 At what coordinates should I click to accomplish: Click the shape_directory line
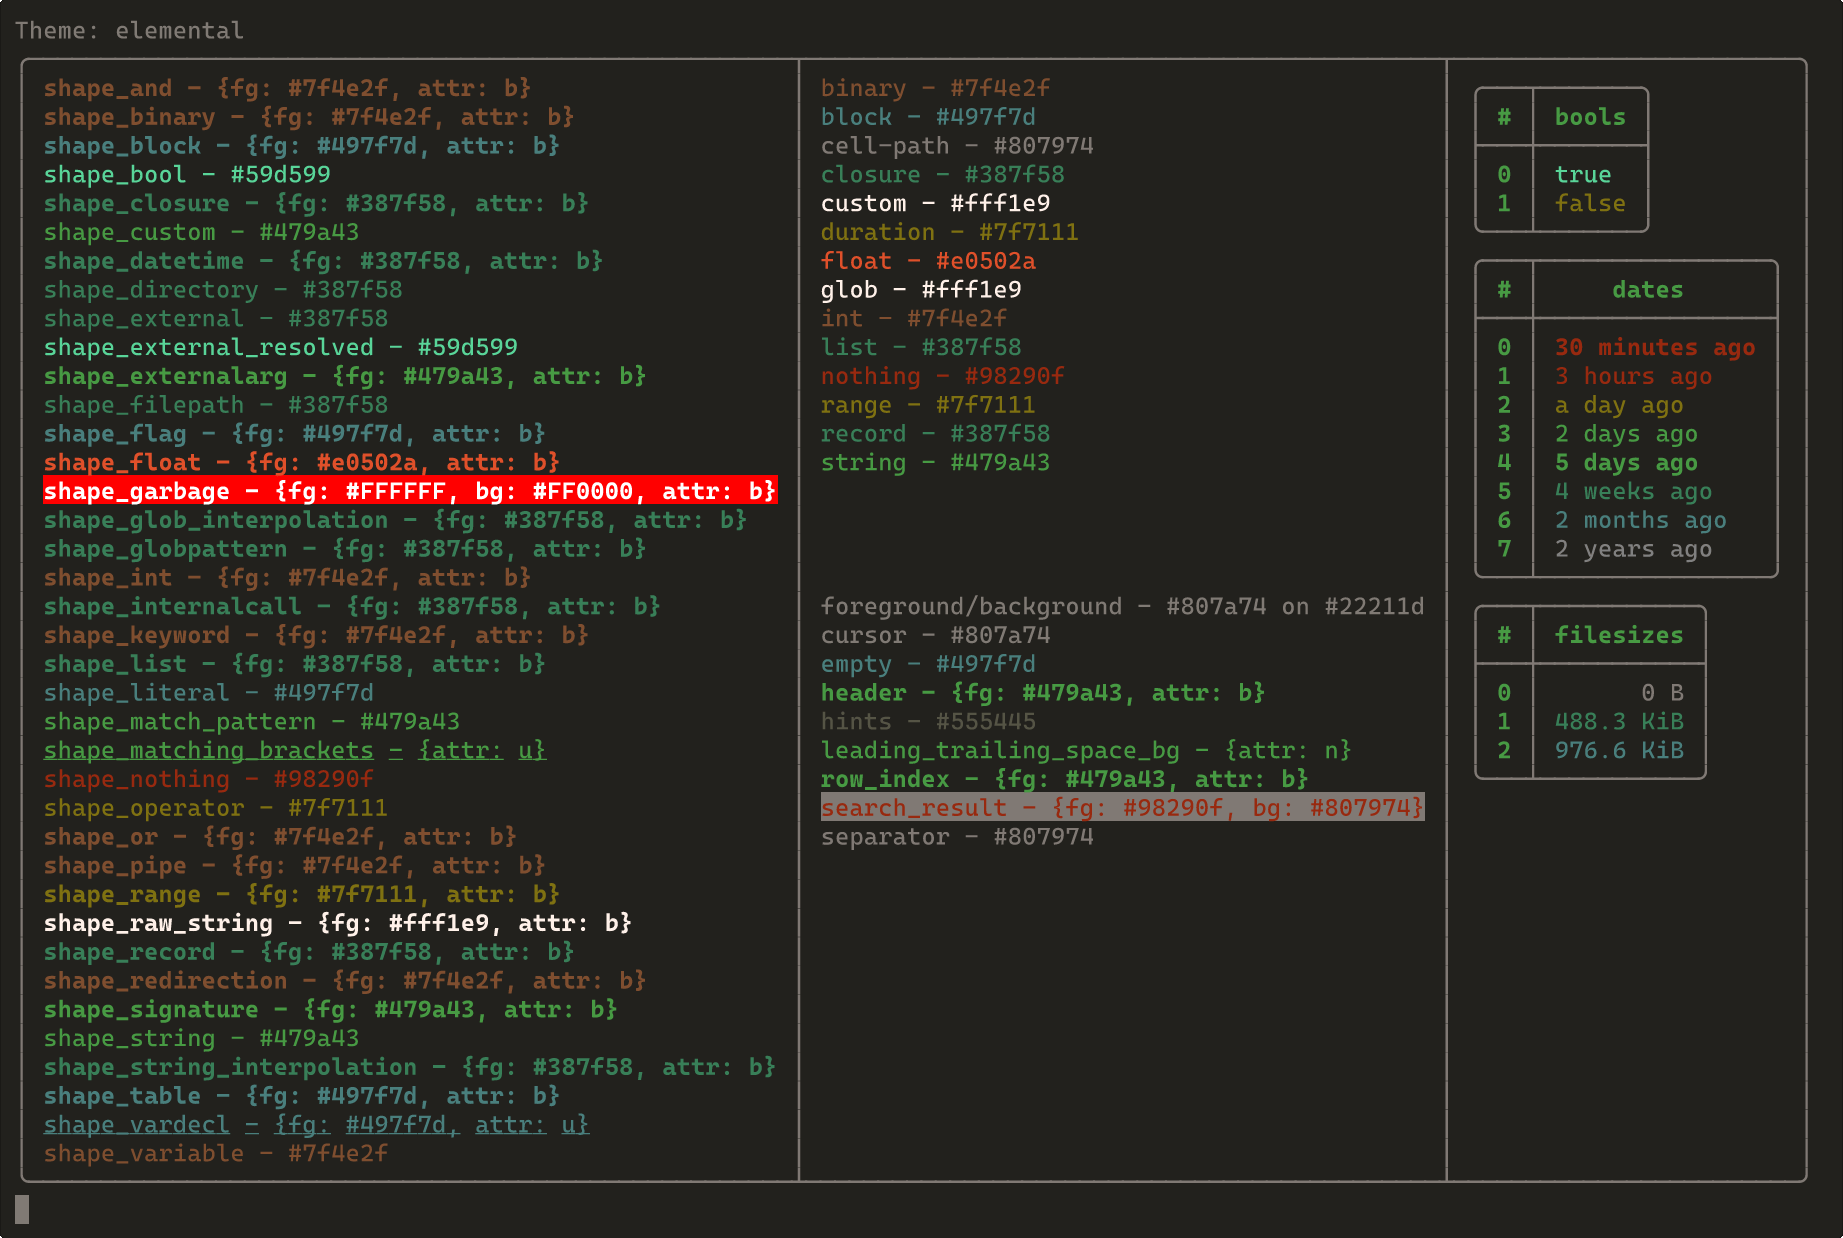click(223, 290)
